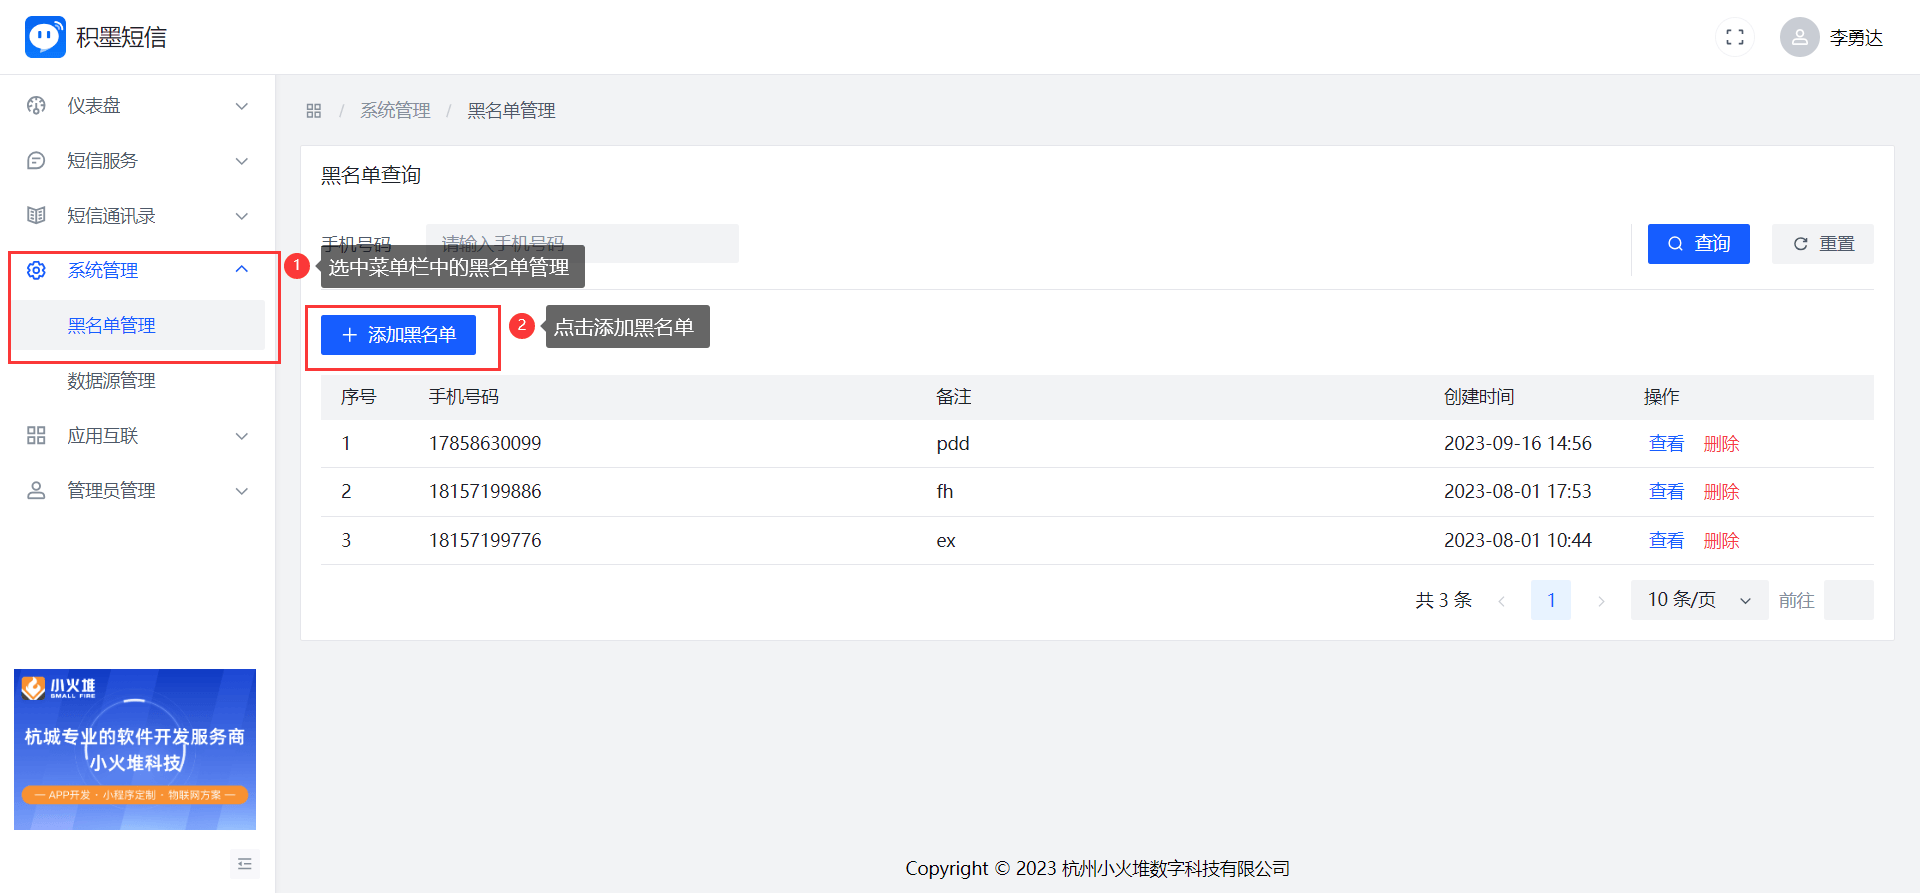Open 数据源管理 menu item
This screenshot has height=893, width=1920.
[111, 381]
